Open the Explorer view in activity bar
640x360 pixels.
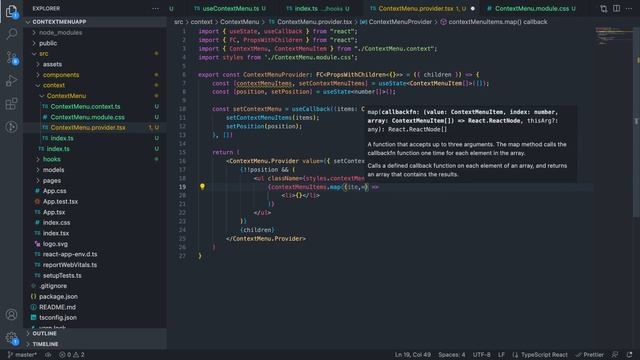pos(11,11)
